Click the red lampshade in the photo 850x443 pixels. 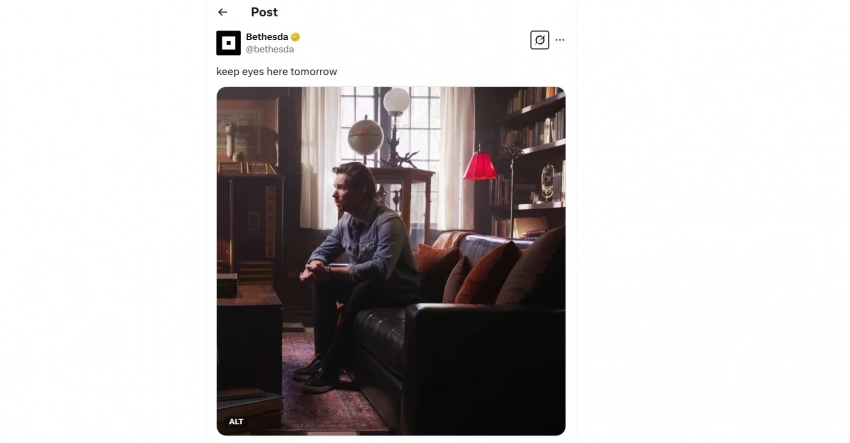click(480, 165)
